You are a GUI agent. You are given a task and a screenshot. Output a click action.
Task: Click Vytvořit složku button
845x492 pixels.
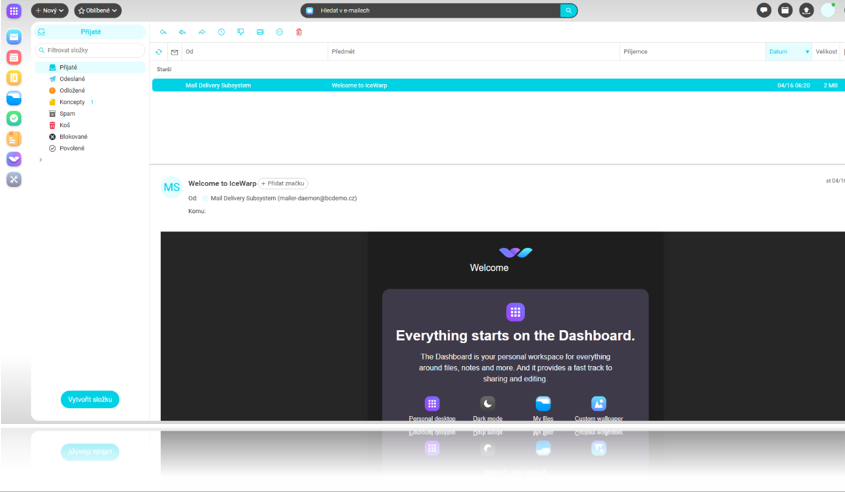point(90,399)
